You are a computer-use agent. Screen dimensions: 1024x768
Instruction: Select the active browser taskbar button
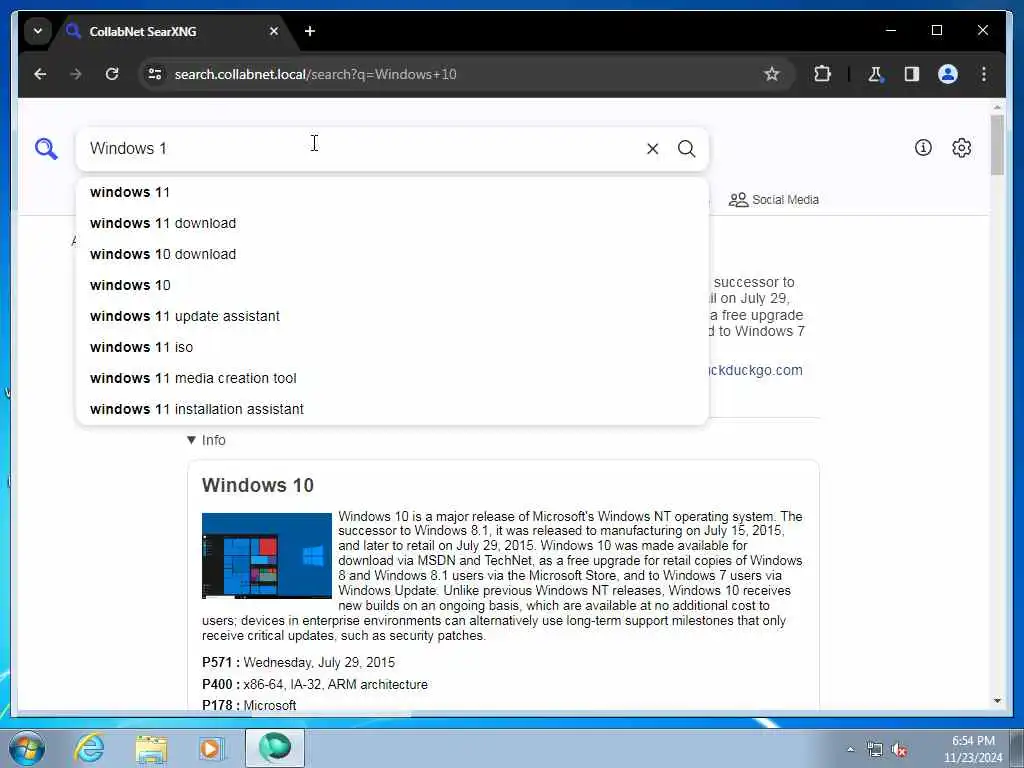click(x=274, y=748)
